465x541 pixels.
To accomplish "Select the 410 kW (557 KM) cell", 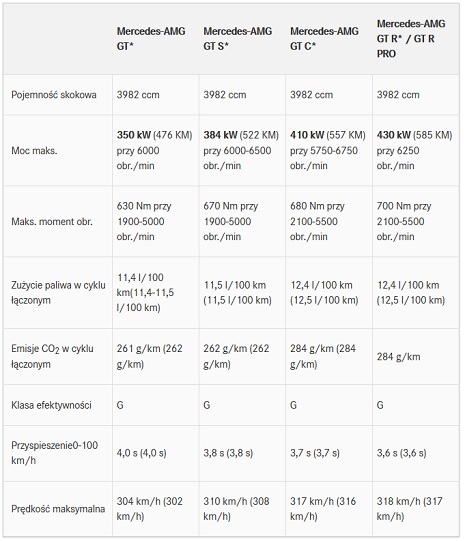I will click(x=327, y=150).
